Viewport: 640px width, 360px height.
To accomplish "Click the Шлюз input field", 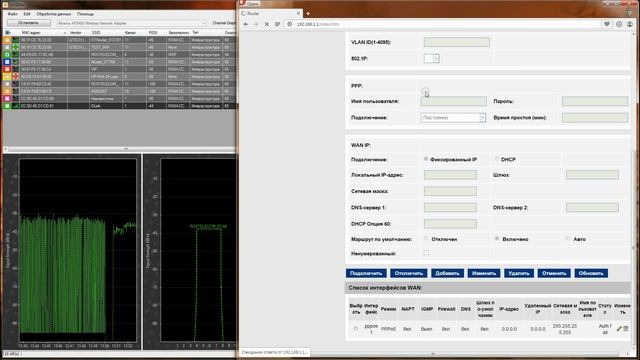I will 592,175.
